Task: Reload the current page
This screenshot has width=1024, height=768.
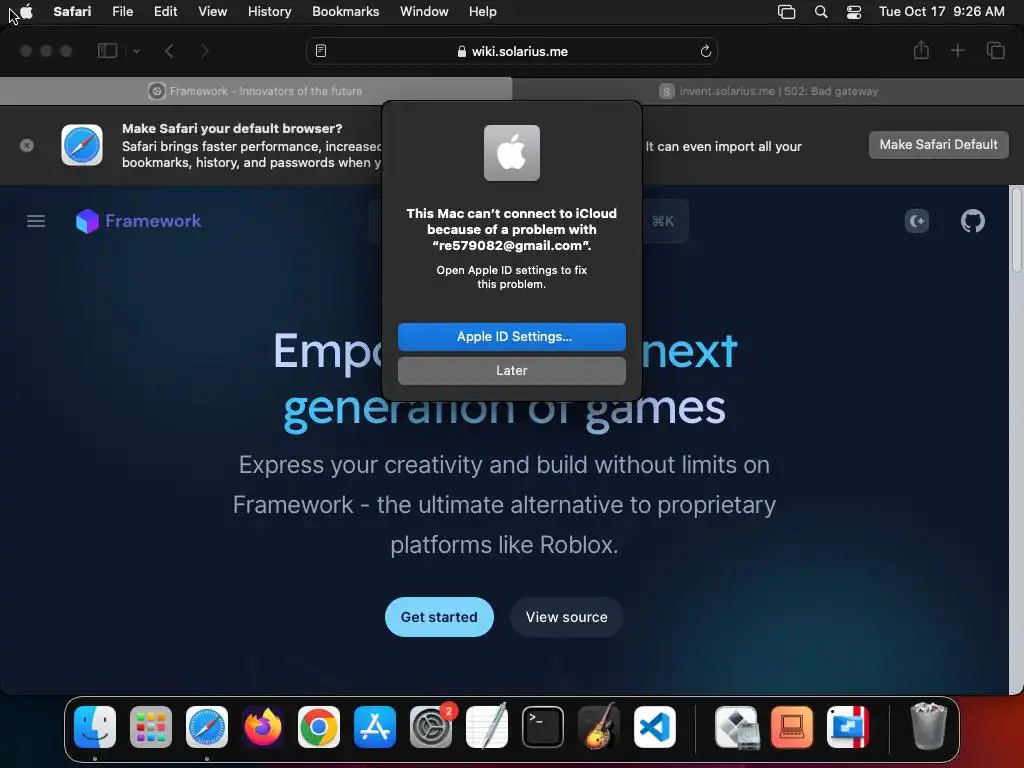Action: pyautogui.click(x=705, y=51)
